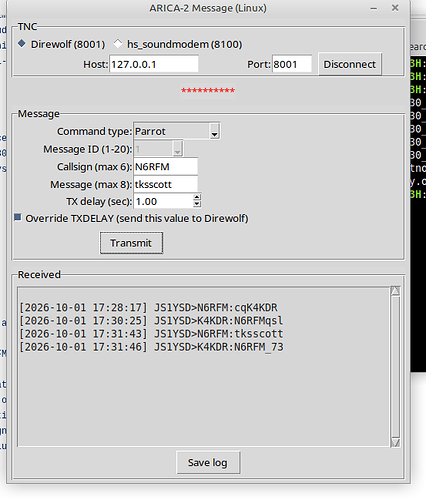Viewport: 426px width, 500px height.
Task: Open the Message ID dropdown arrow
Action: pos(178,149)
